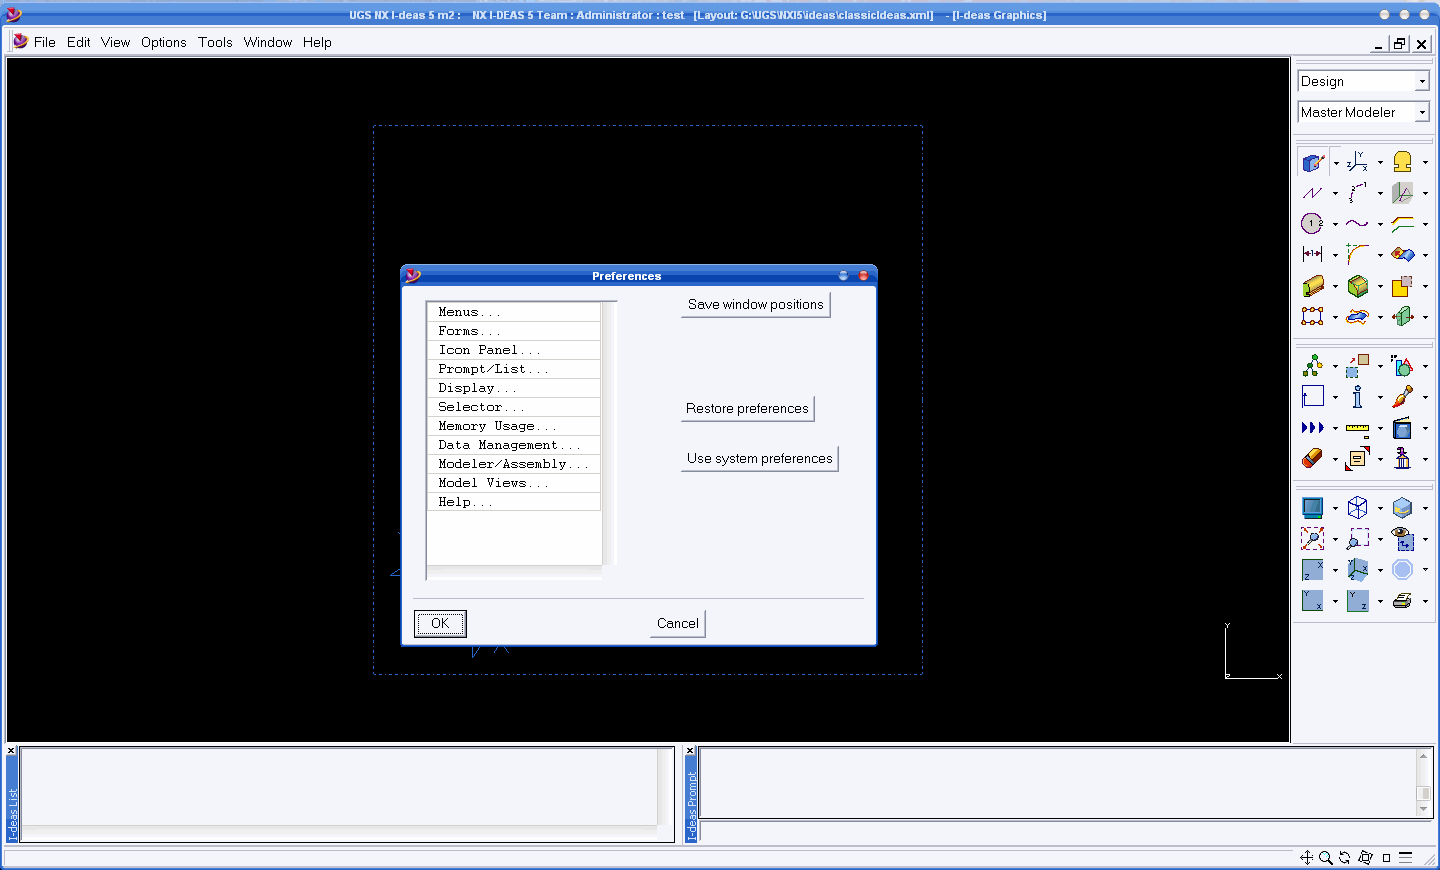Click Restore preferences button
Image resolution: width=1440 pixels, height=870 pixels.
coord(747,408)
